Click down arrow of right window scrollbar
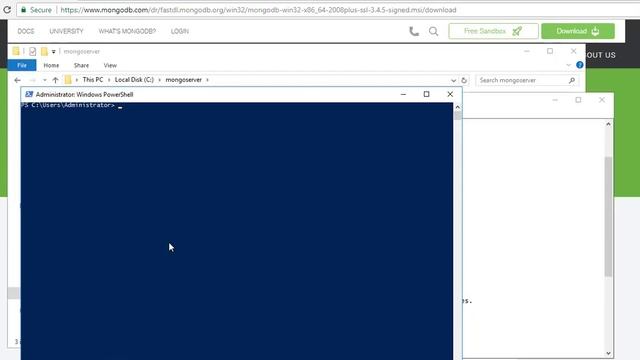Viewport: 640px width, 360px height. click(x=609, y=353)
